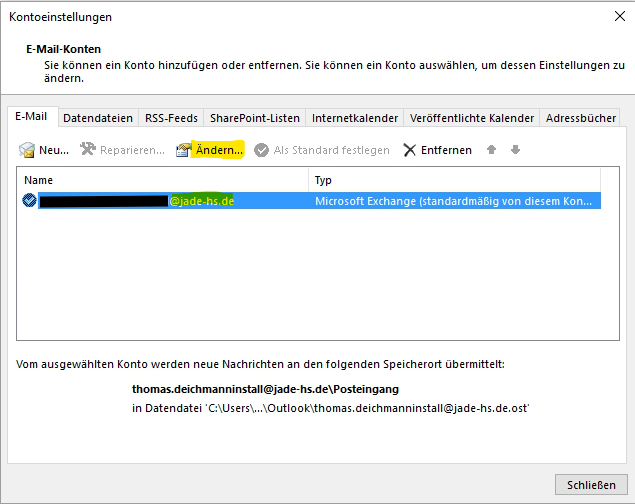The image size is (635, 504).
Task: Move account down with arrow icon
Action: pos(515,150)
